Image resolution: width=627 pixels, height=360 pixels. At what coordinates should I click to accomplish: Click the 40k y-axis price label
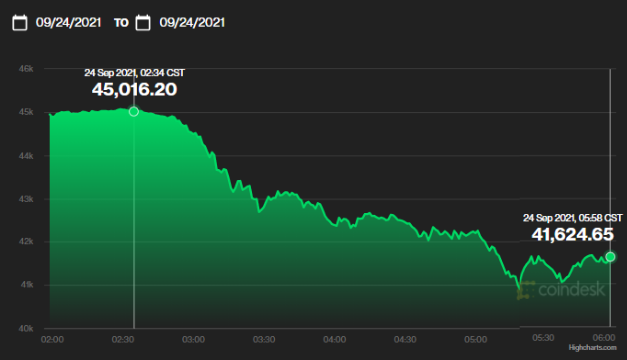coord(26,328)
